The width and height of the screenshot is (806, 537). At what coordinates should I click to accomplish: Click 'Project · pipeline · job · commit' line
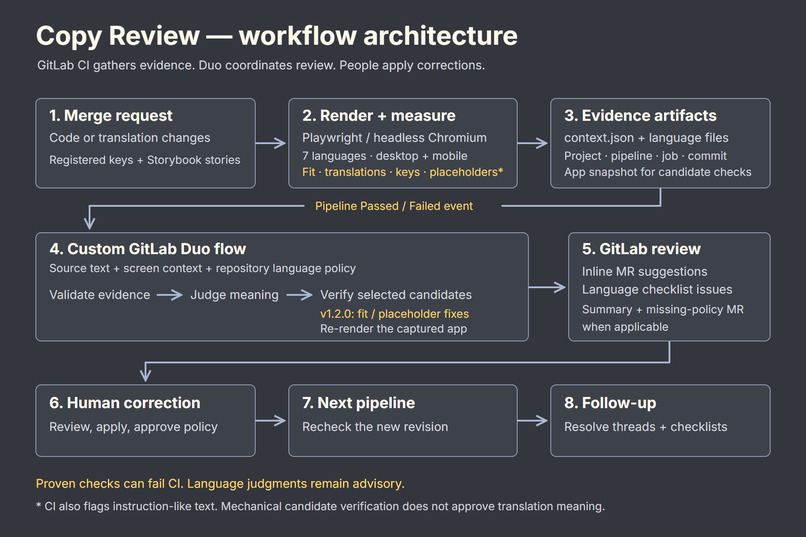pos(645,156)
